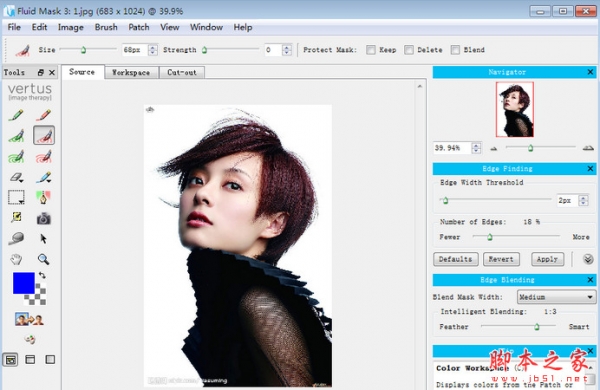Enable the Delete protect mask checkbox
The image size is (600, 390).
pyautogui.click(x=409, y=50)
